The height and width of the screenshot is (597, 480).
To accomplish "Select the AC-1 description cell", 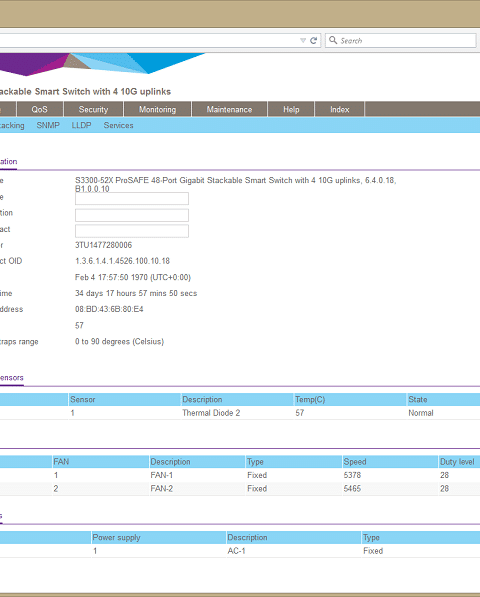I will pos(236,551).
